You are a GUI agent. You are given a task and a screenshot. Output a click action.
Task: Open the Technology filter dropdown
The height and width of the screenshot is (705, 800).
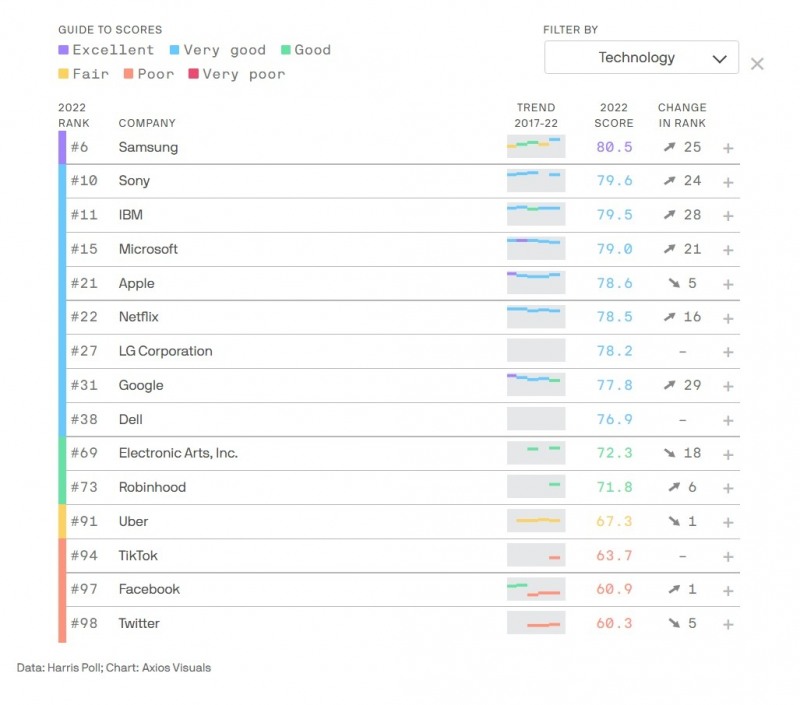tap(640, 57)
